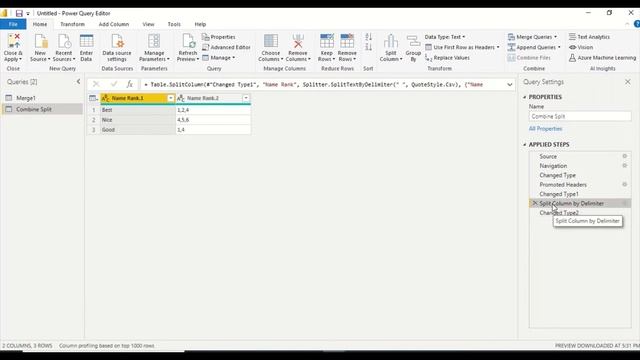Select Changed Type step

558,175
